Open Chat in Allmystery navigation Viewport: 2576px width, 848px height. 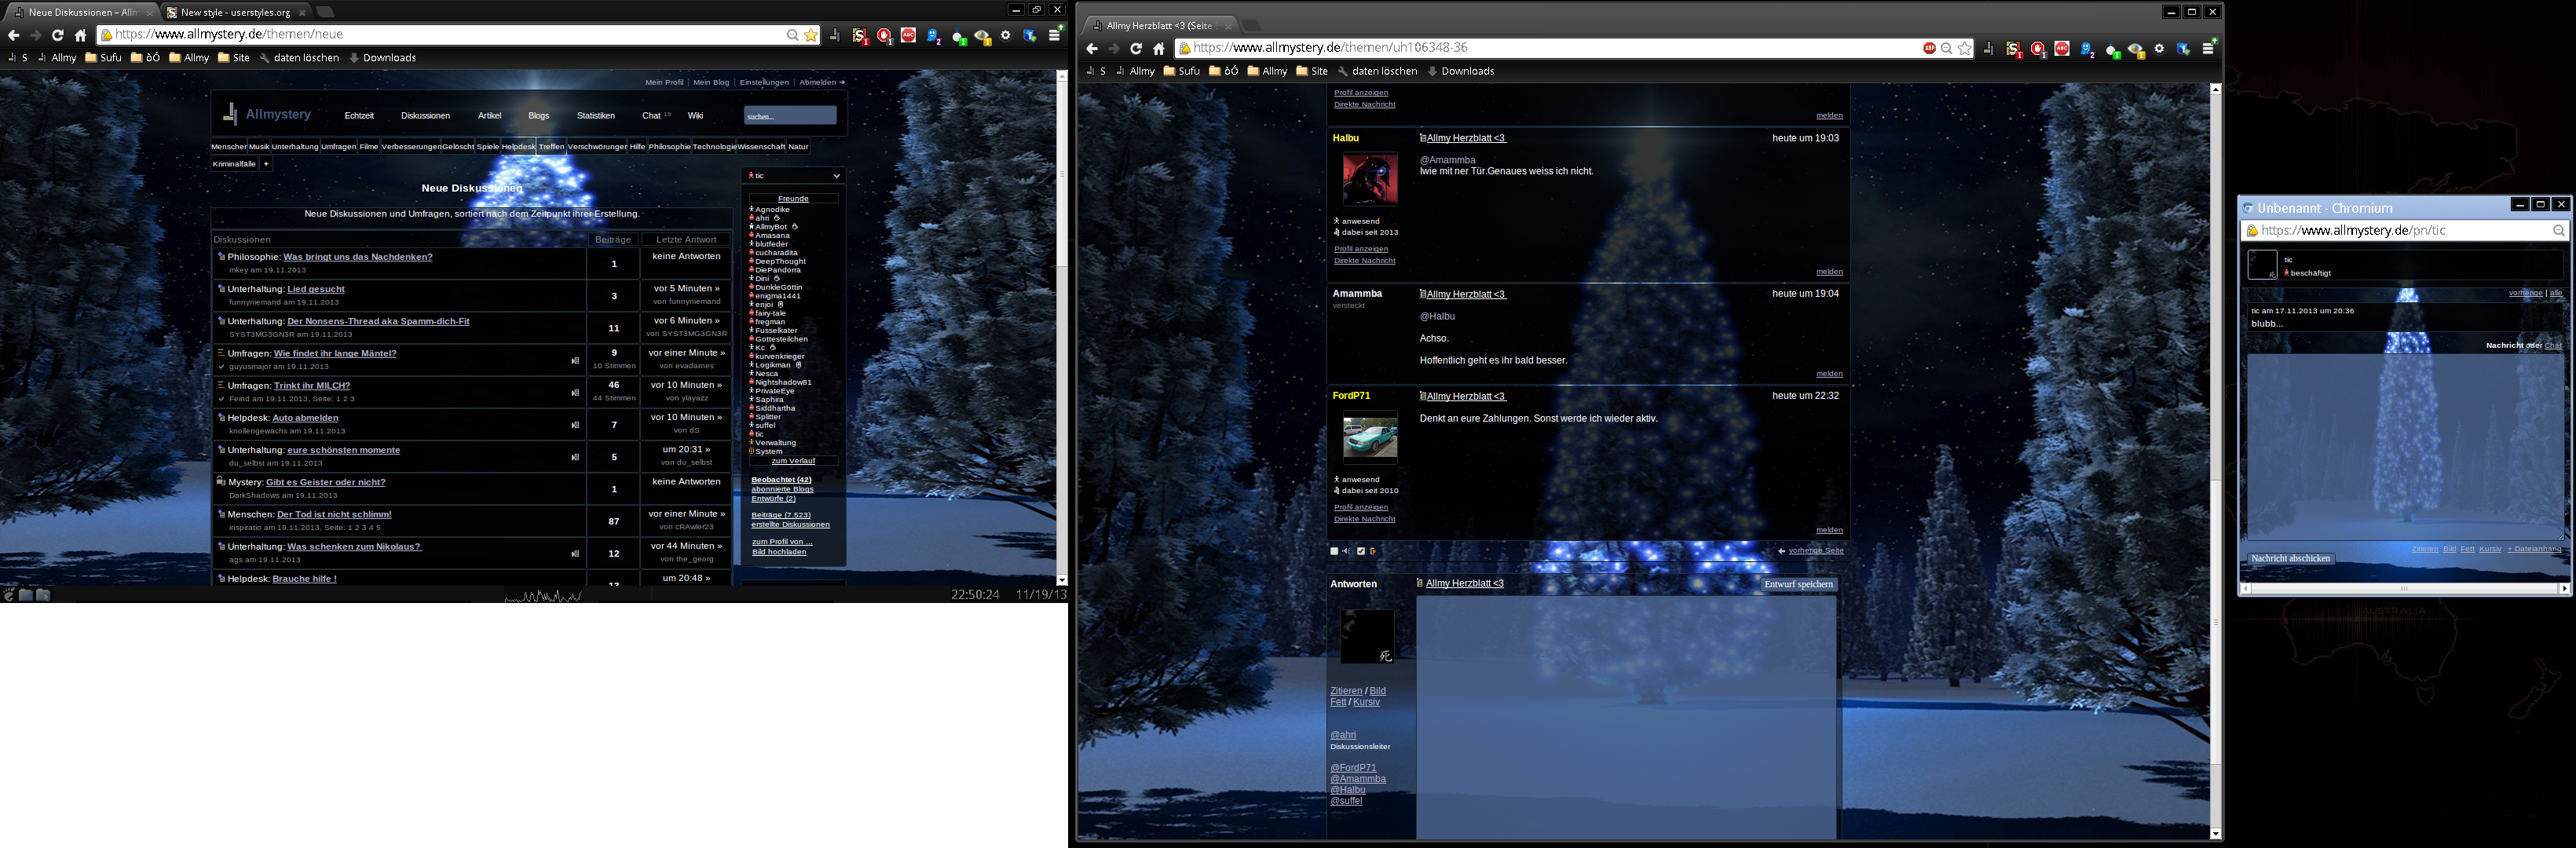coord(651,116)
